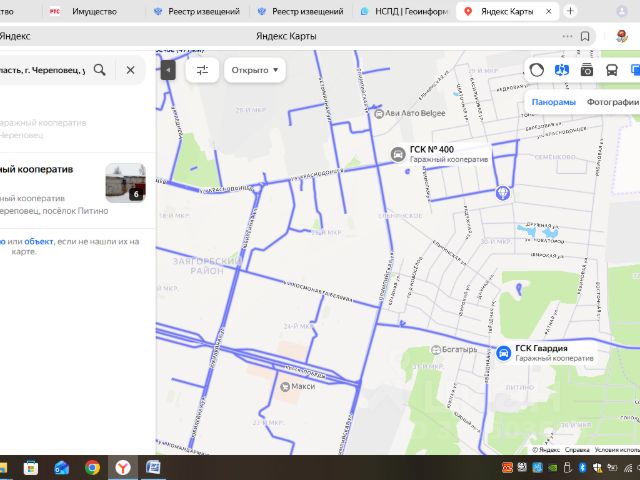The width and height of the screenshot is (640, 480).
Task: Toggle street panoramas layer icon
Action: point(562,70)
